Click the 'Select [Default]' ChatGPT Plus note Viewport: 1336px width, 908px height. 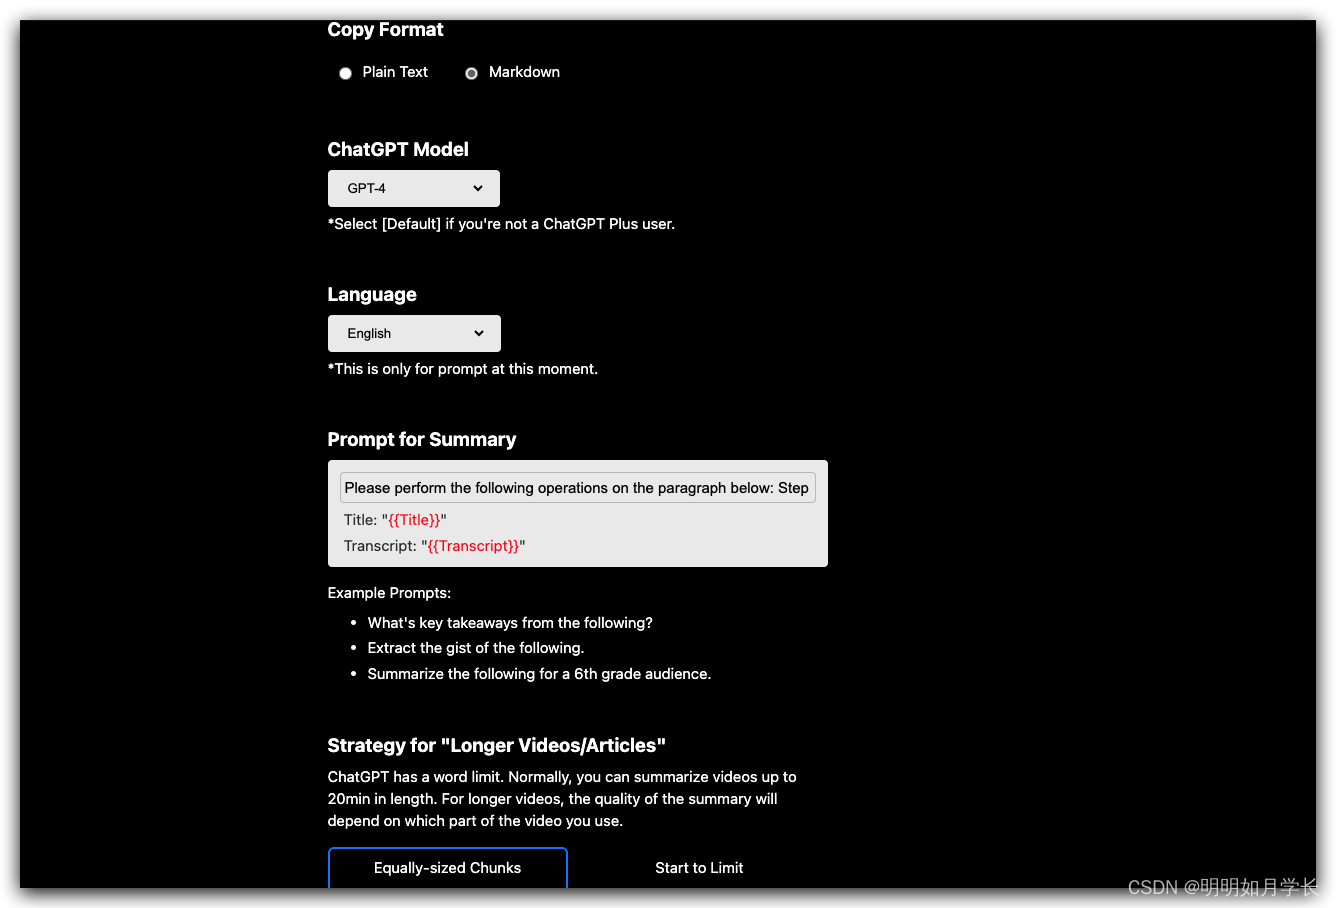pyautogui.click(x=501, y=224)
